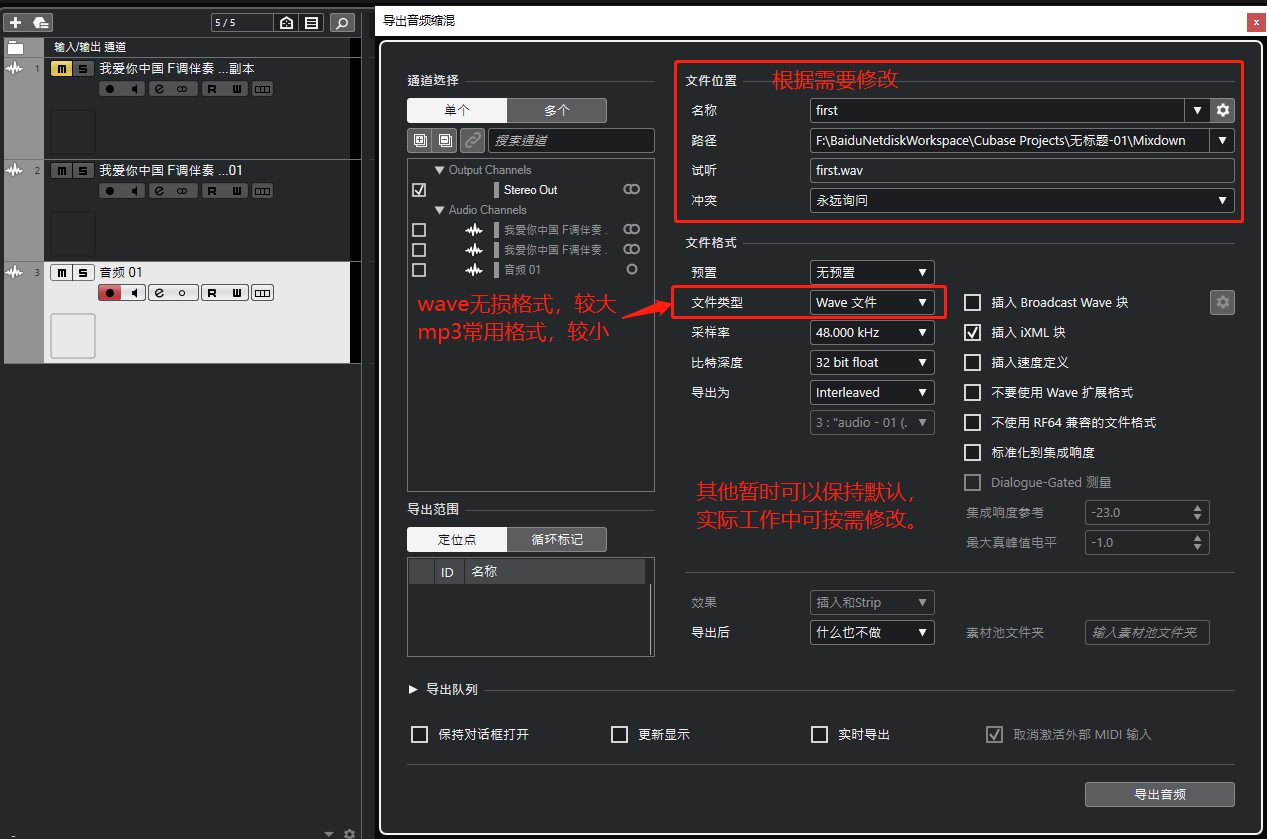
Task: Collapse the Audio Channels group
Action: (x=439, y=210)
